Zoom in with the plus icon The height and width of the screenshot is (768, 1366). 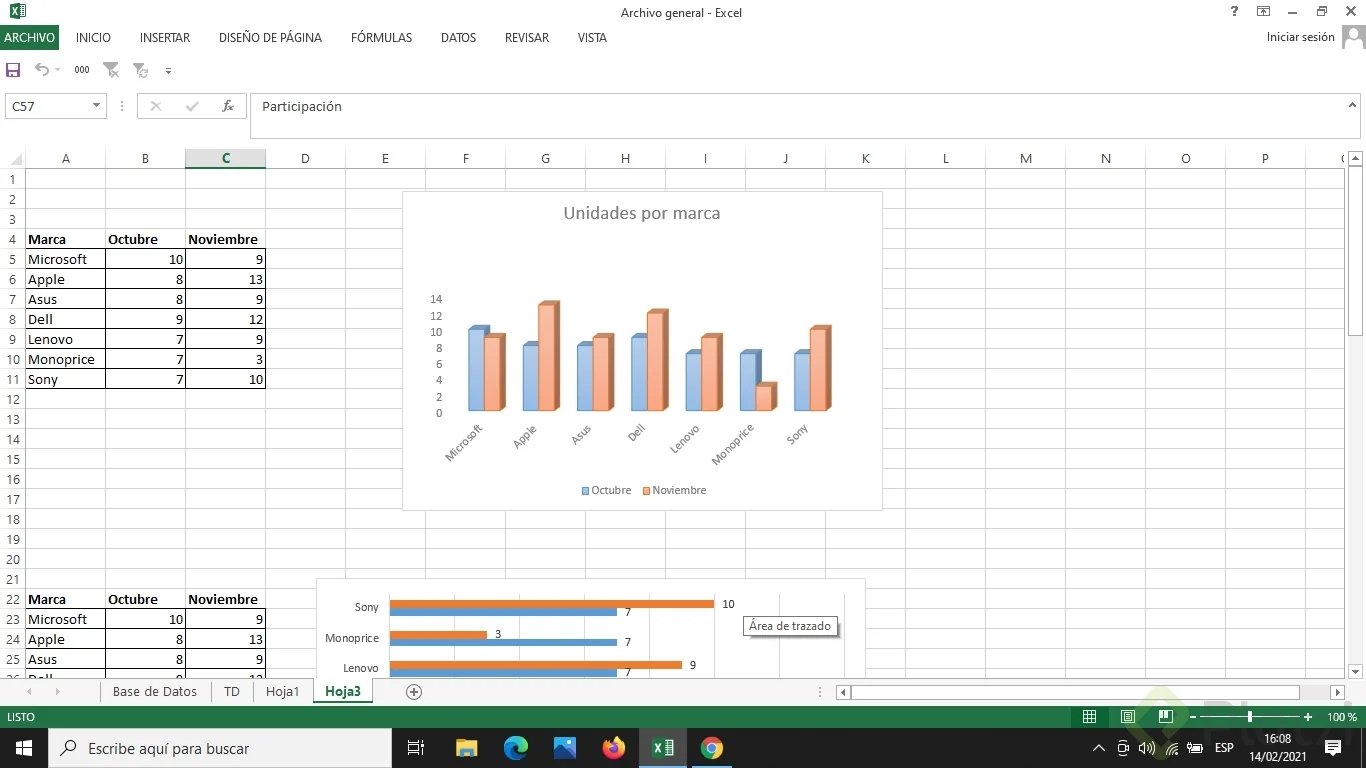1308,717
